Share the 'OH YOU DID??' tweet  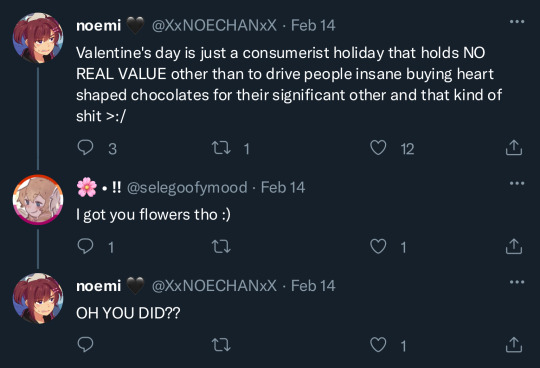click(x=514, y=345)
